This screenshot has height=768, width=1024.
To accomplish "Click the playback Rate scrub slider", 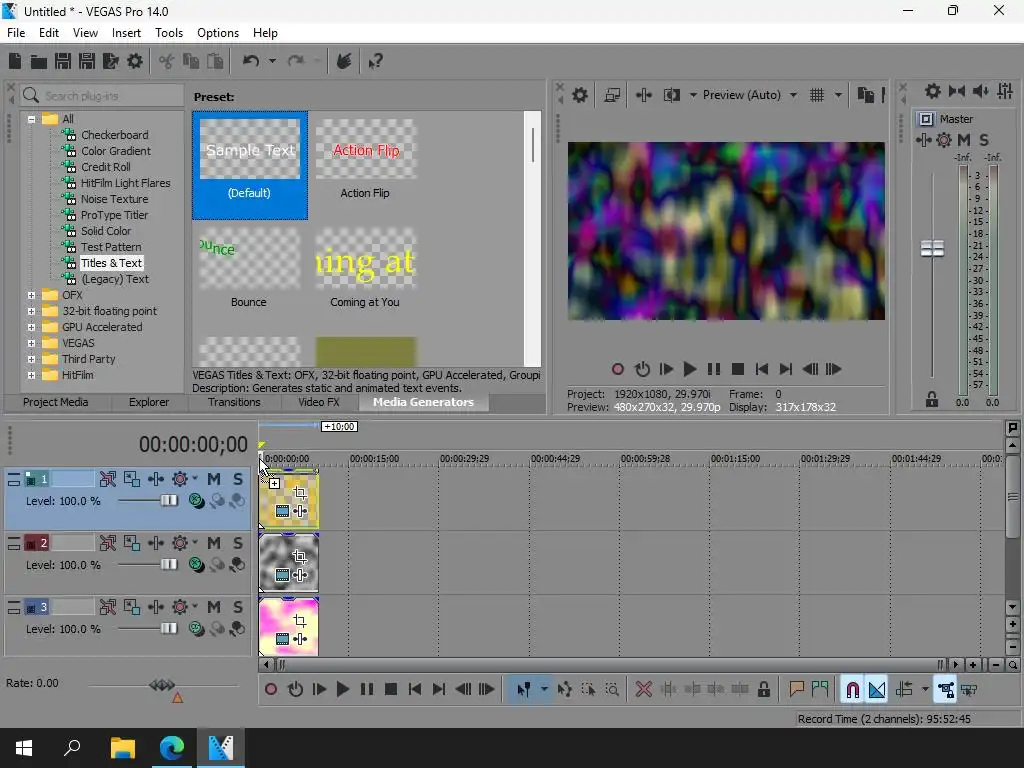I will point(162,685).
